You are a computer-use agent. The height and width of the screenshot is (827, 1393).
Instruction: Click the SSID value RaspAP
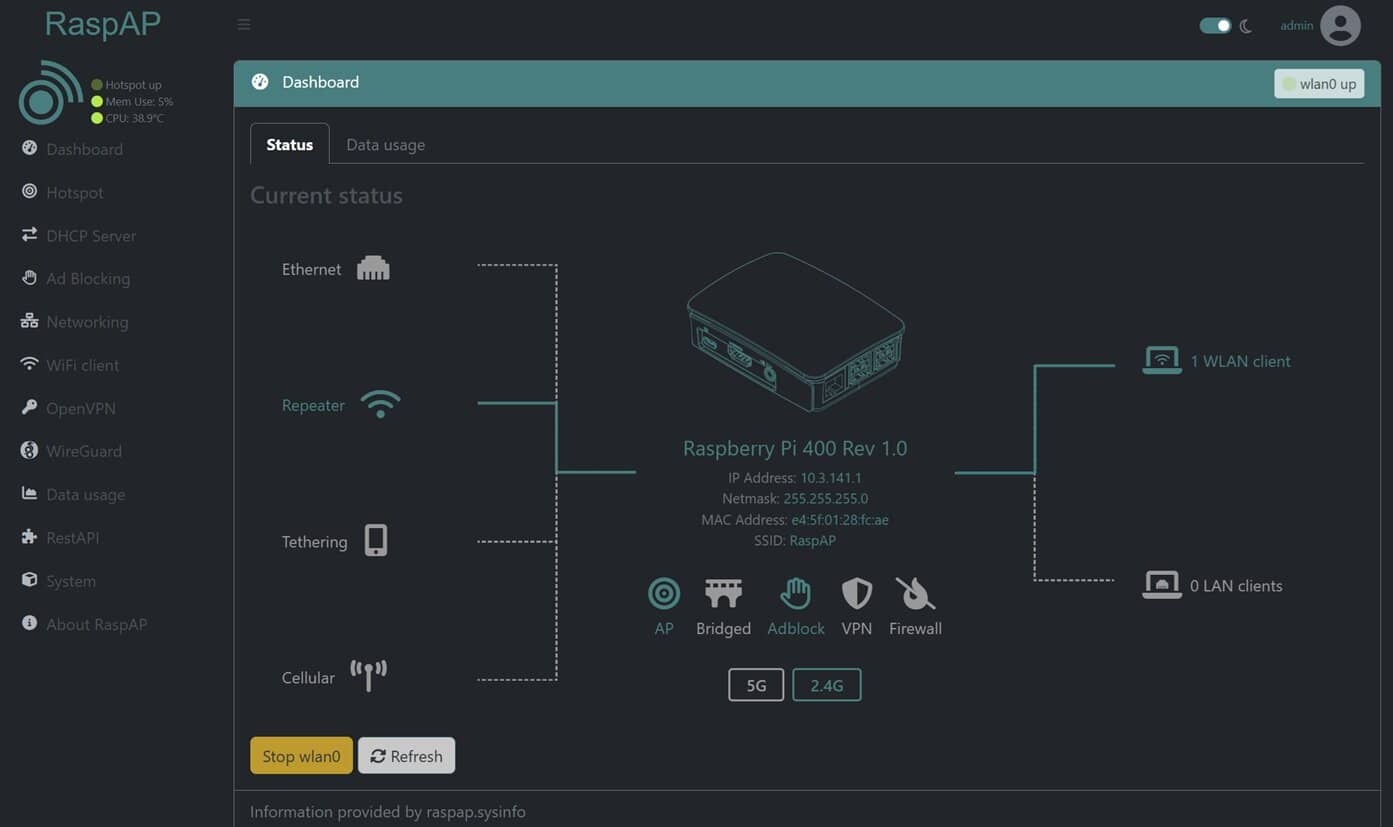point(812,541)
